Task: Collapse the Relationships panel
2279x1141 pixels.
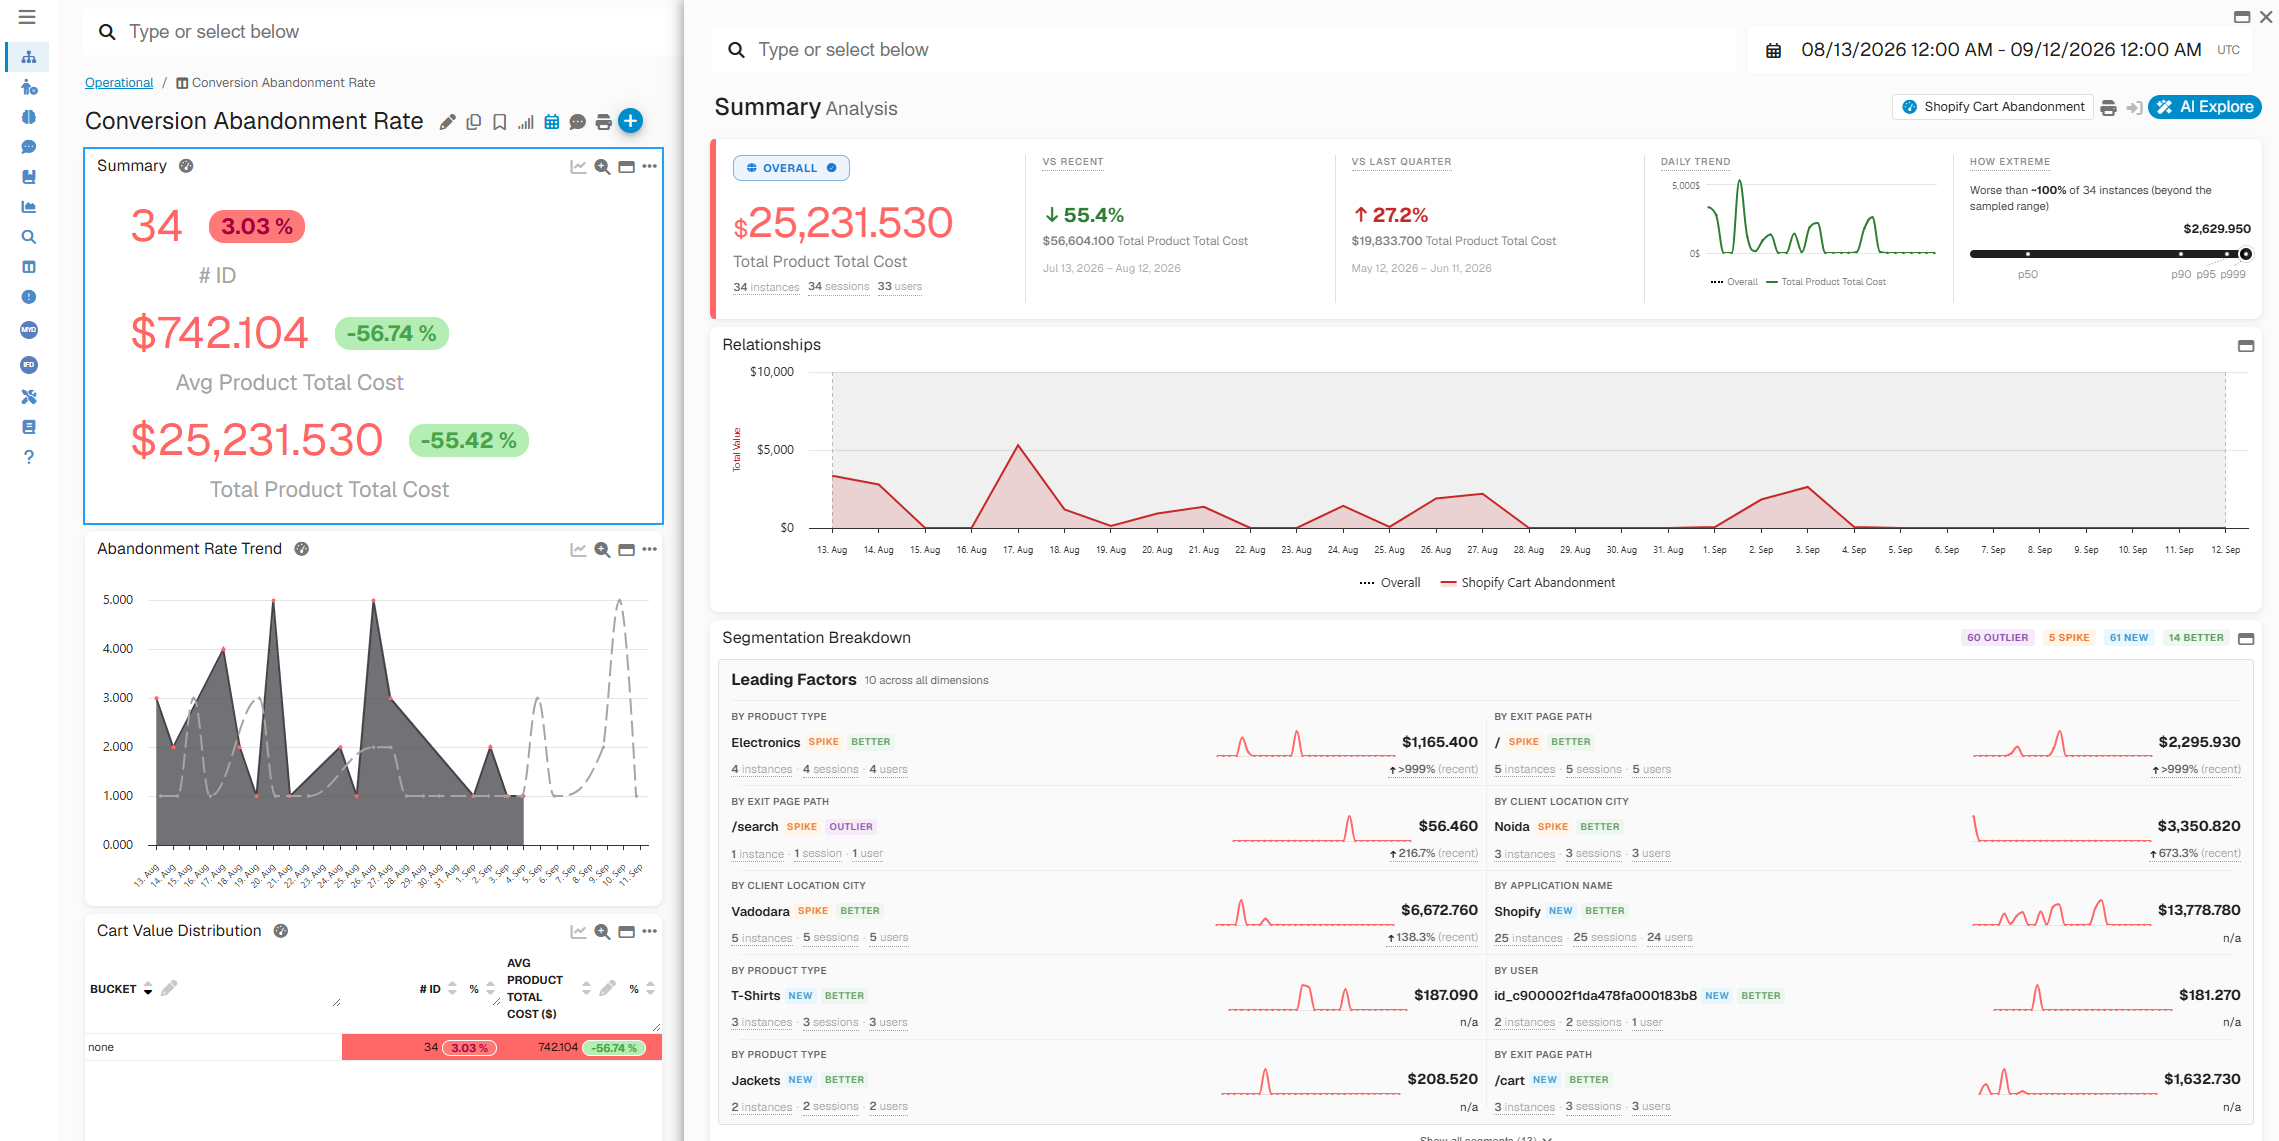Action: tap(2246, 346)
